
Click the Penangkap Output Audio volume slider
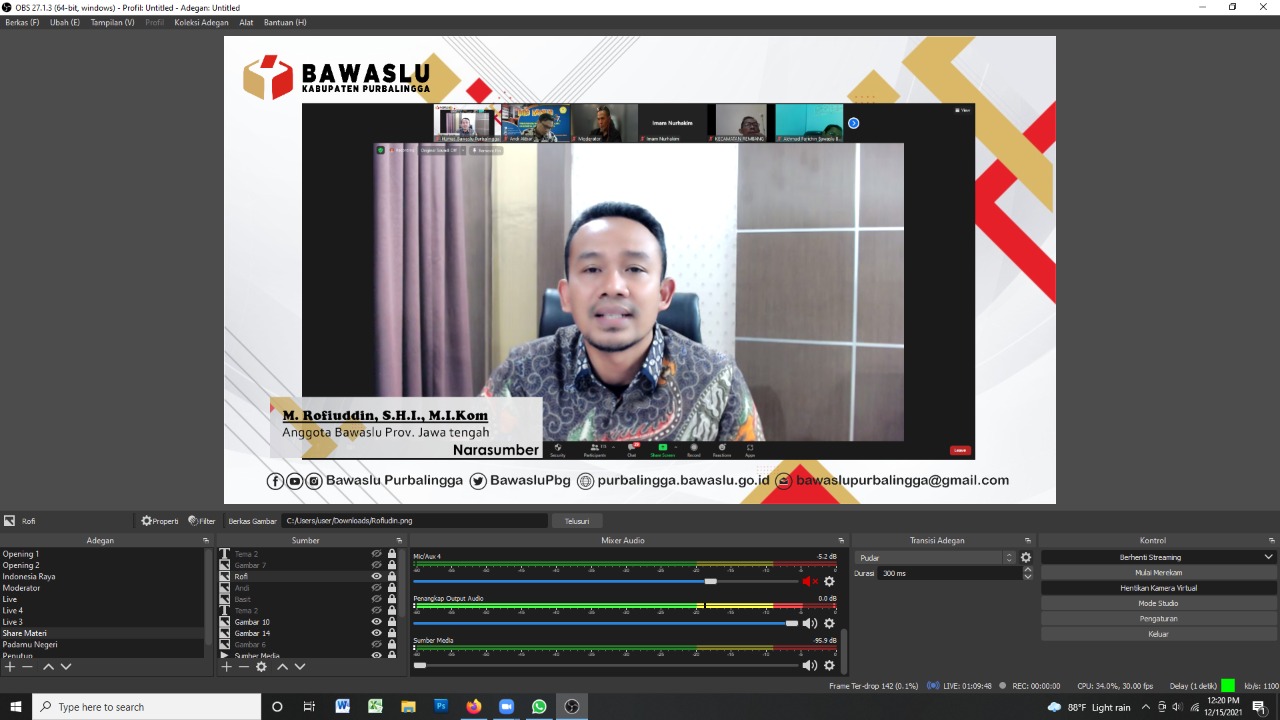click(x=605, y=623)
